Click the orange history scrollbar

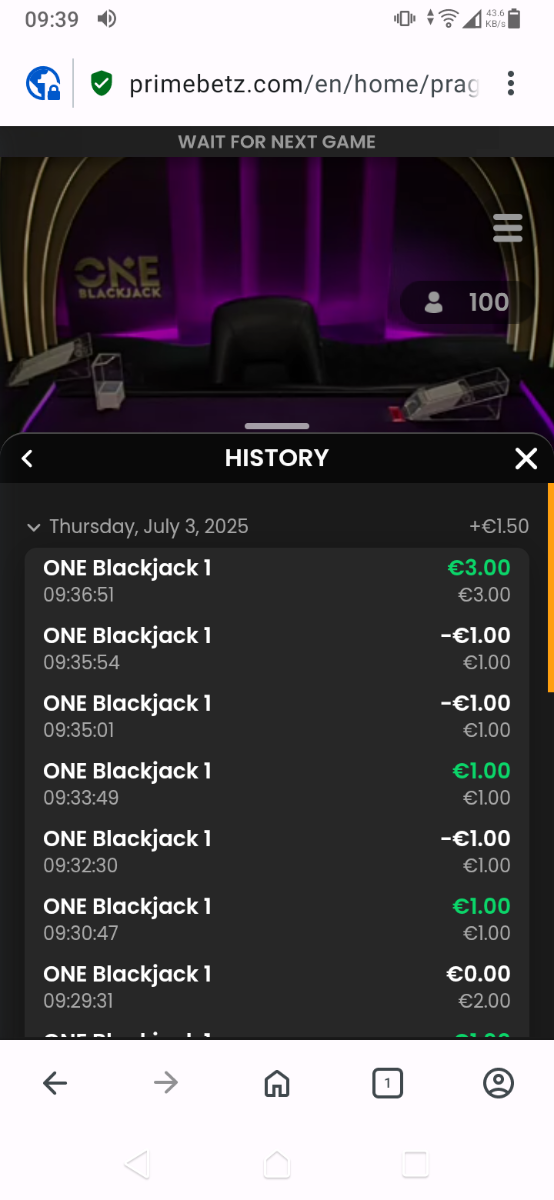tap(550, 588)
